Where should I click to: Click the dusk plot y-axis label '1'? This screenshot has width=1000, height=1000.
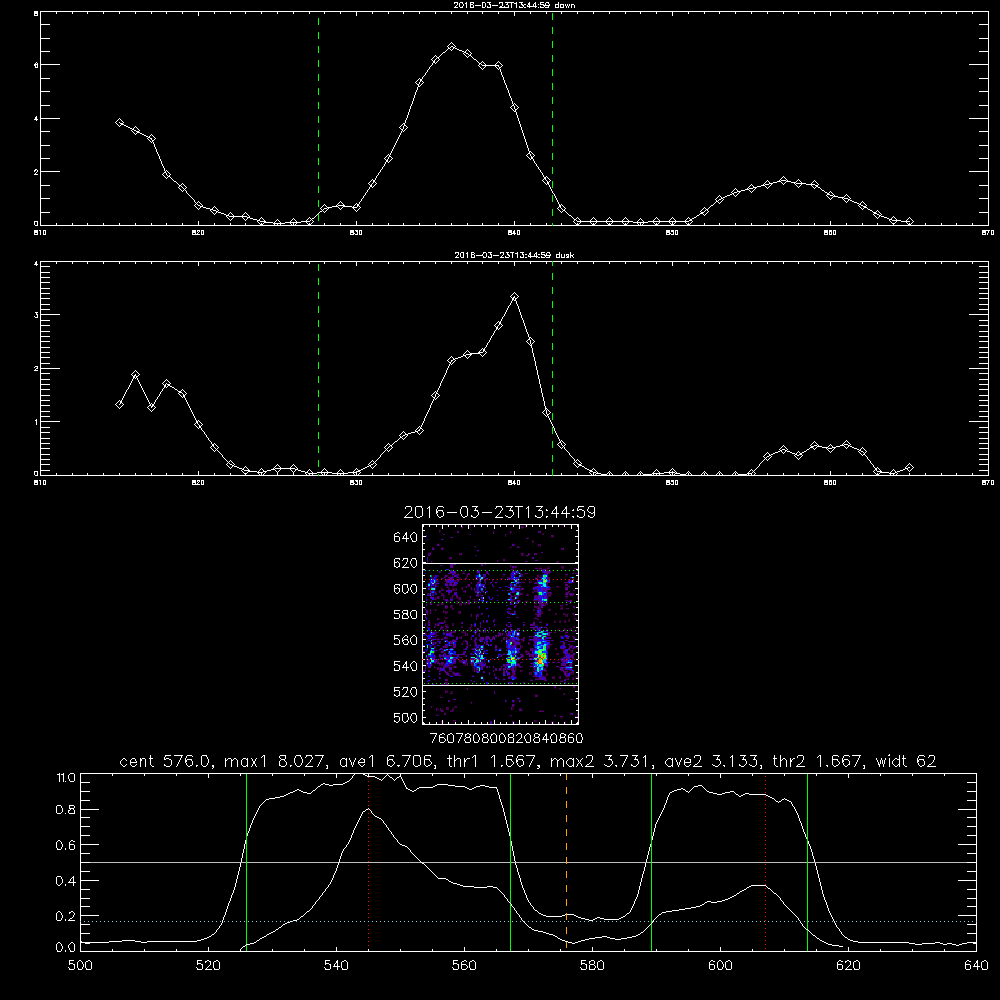(x=36, y=422)
